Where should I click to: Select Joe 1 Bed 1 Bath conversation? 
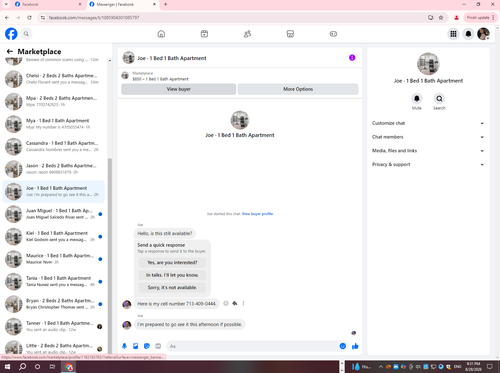[x=53, y=191]
